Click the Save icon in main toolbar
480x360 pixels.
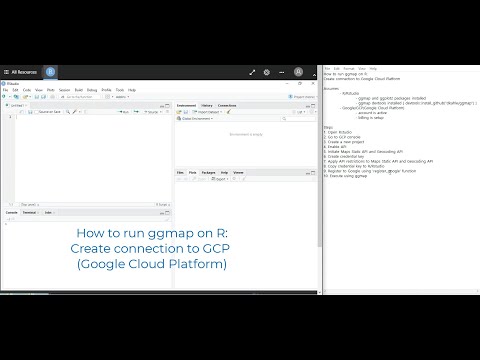[37, 97]
